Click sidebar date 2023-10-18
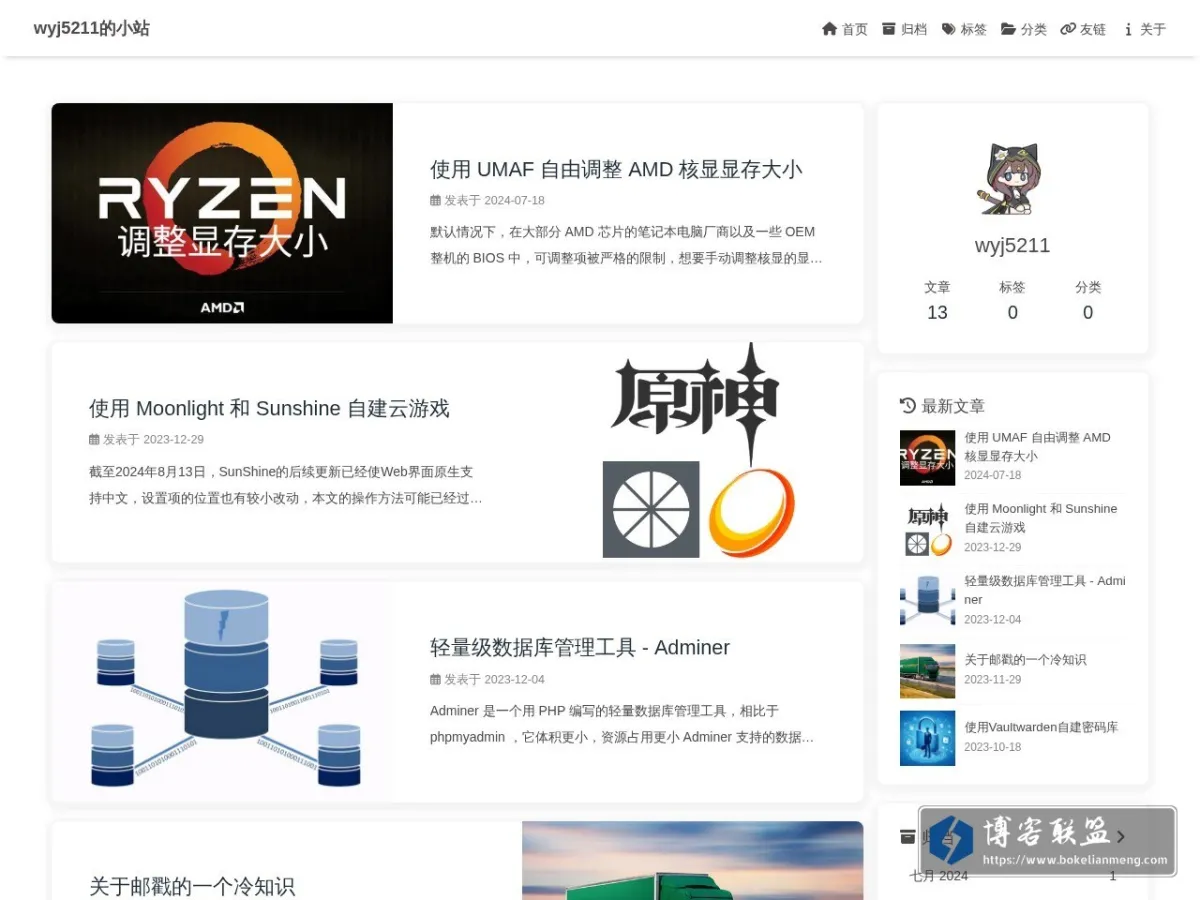The width and height of the screenshot is (1200, 900). tap(993, 747)
